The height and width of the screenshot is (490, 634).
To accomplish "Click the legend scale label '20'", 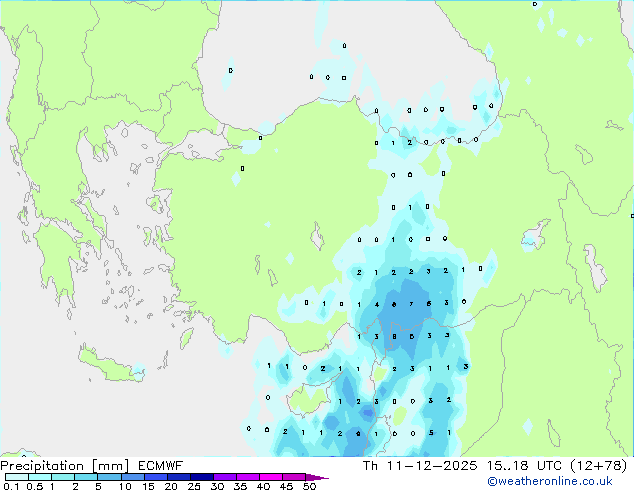I will [x=171, y=486].
